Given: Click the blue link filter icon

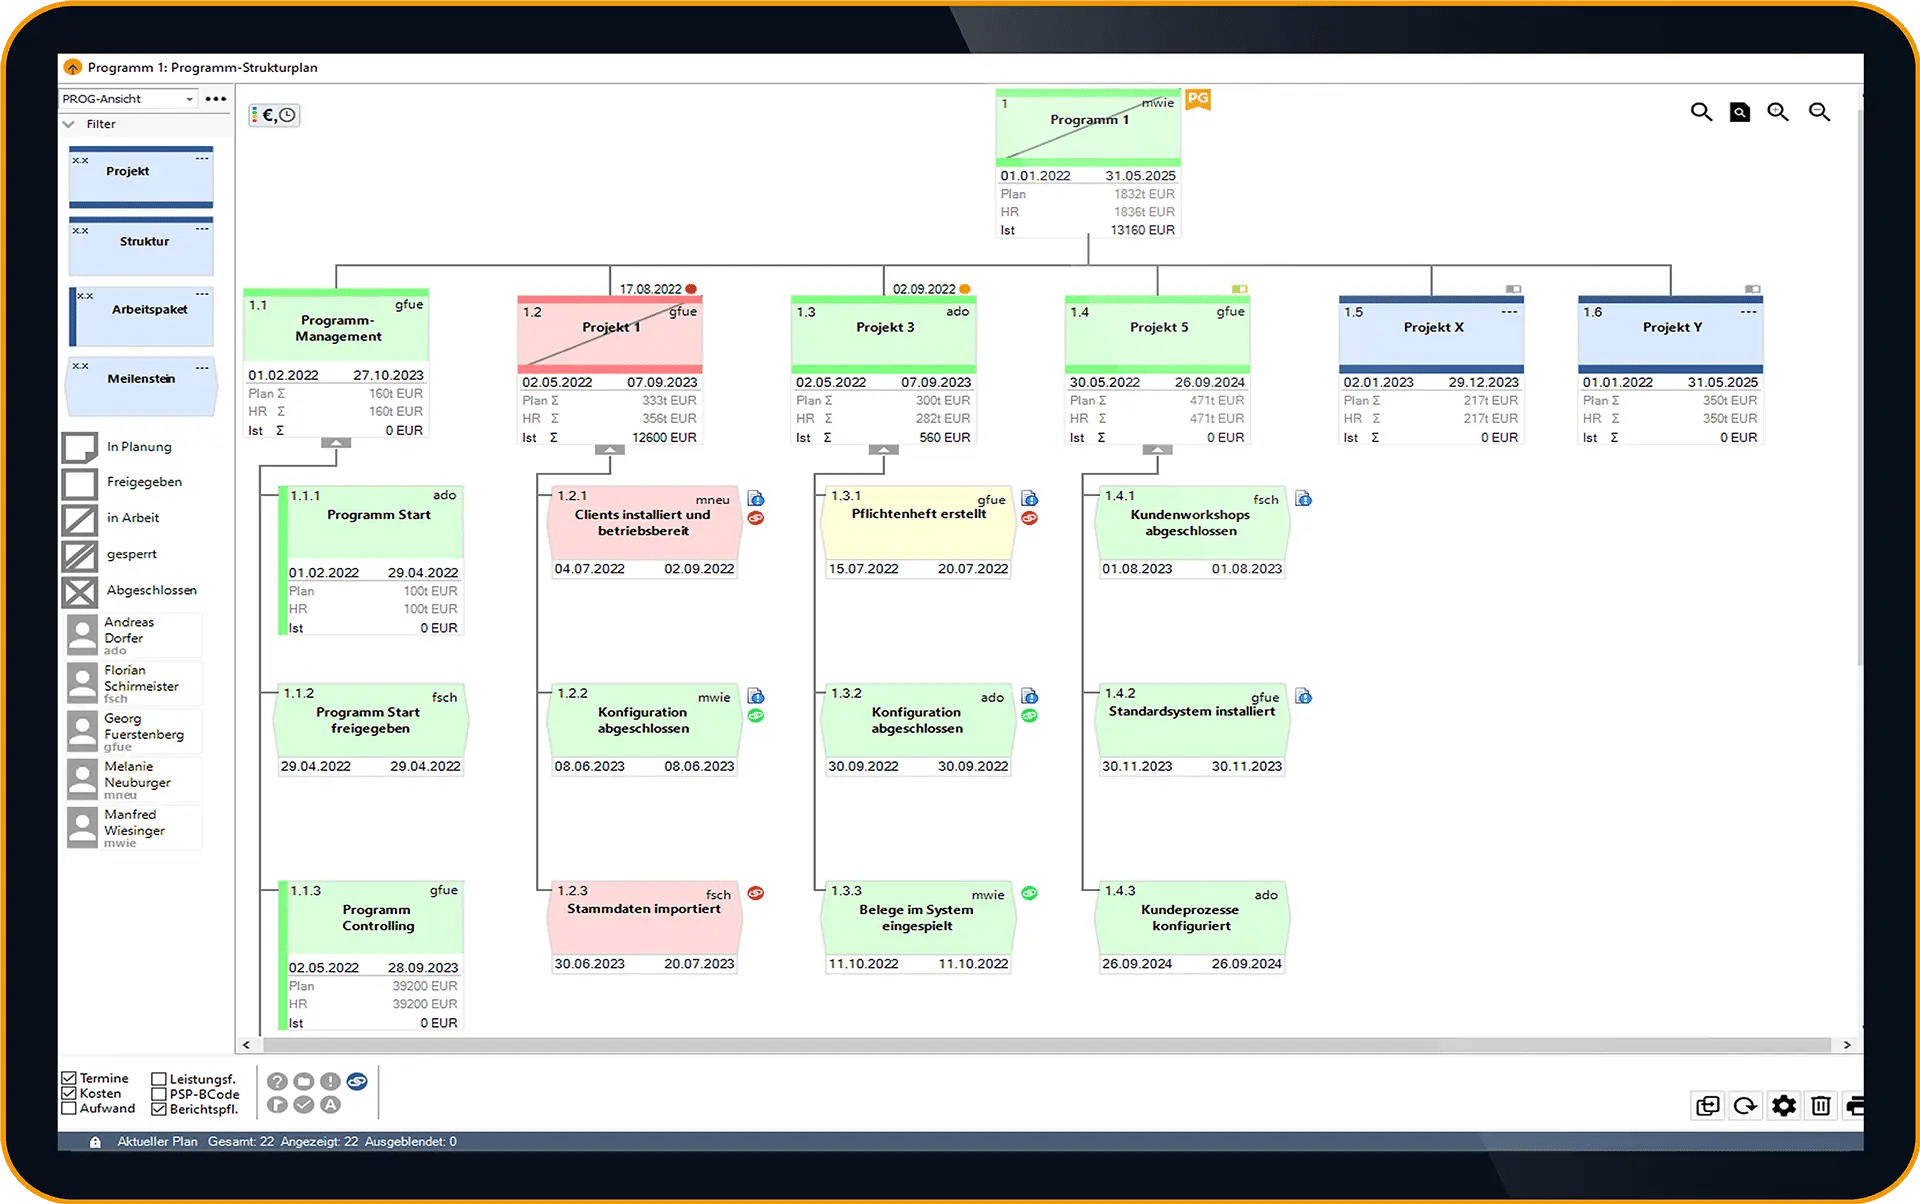Looking at the screenshot, I should tap(357, 1081).
